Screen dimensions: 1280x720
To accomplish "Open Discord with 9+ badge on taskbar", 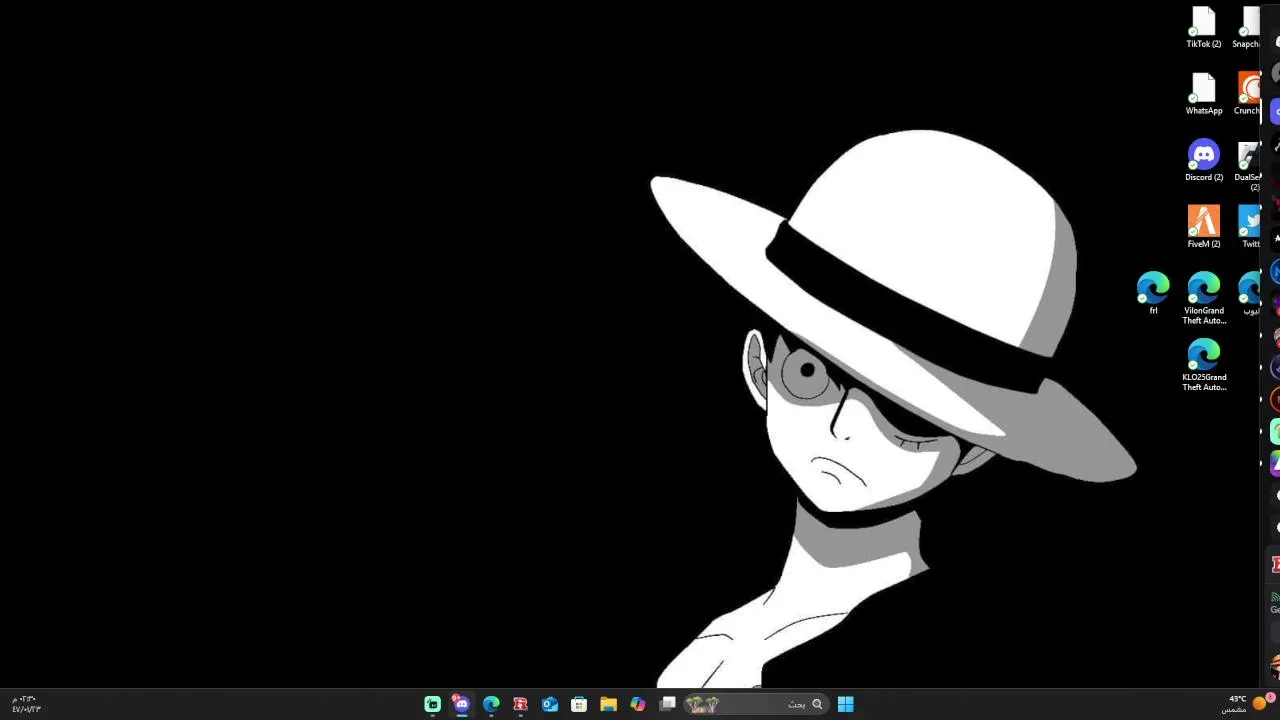I will 461,704.
